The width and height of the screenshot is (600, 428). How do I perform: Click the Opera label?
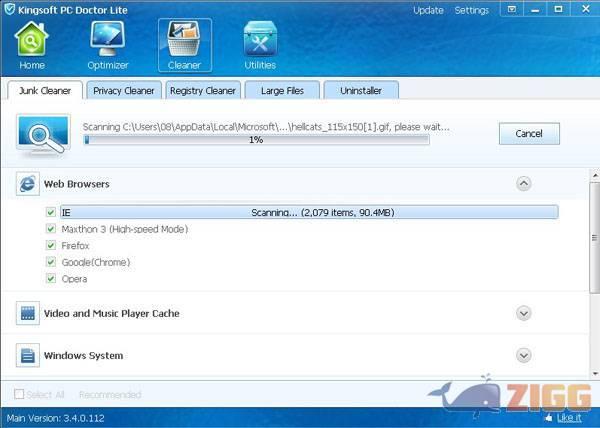74,278
